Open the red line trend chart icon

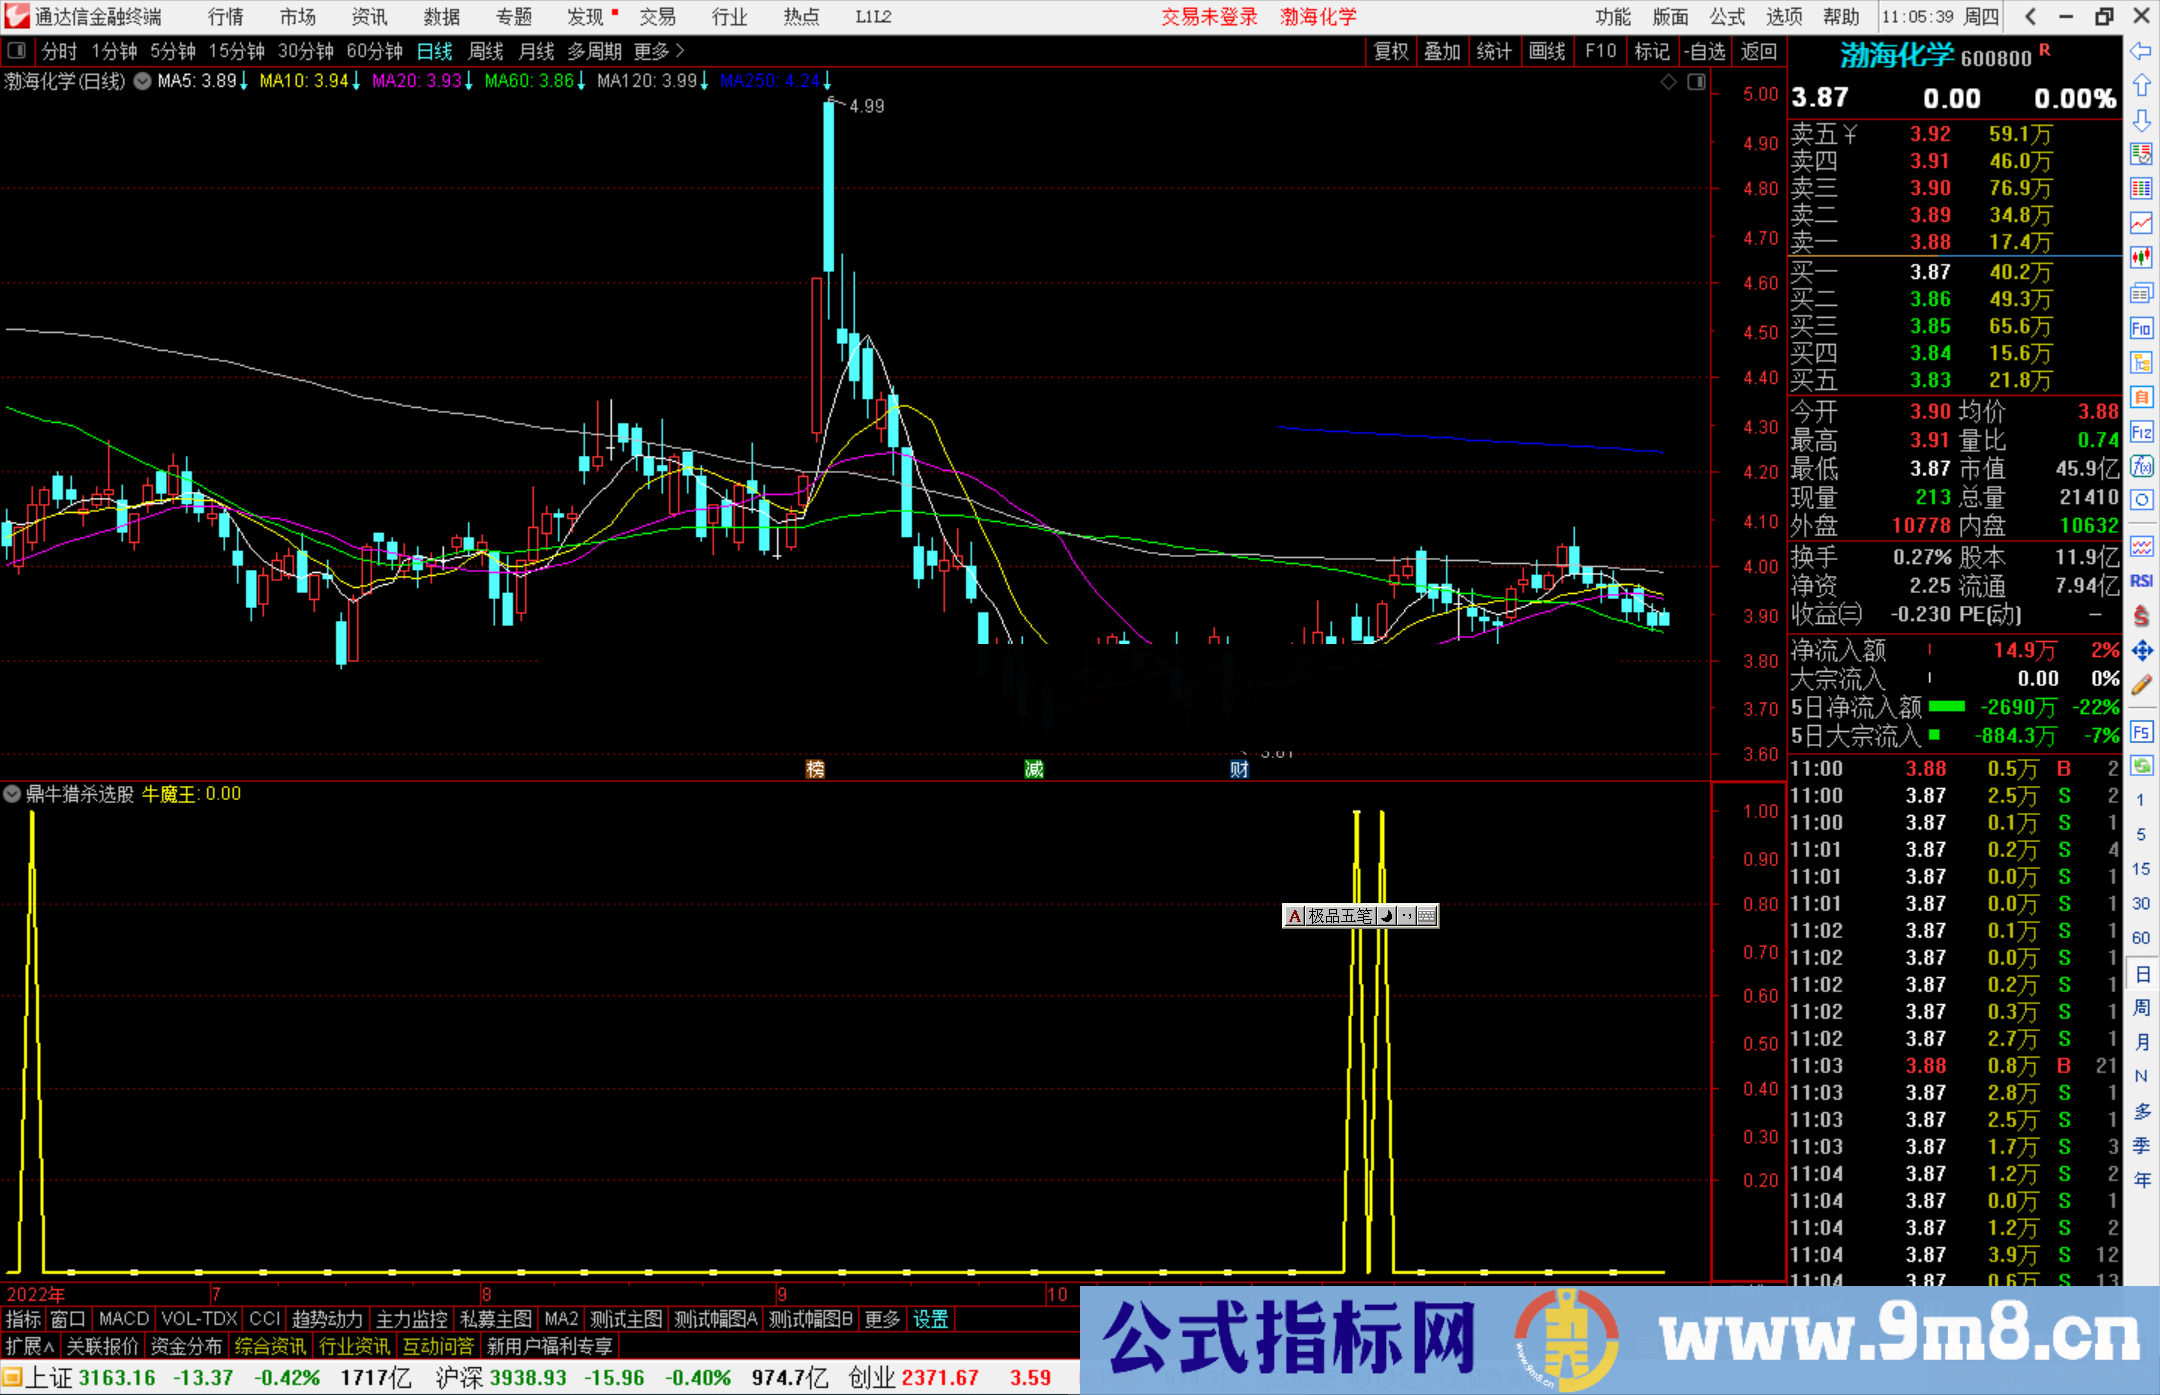[x=2141, y=223]
